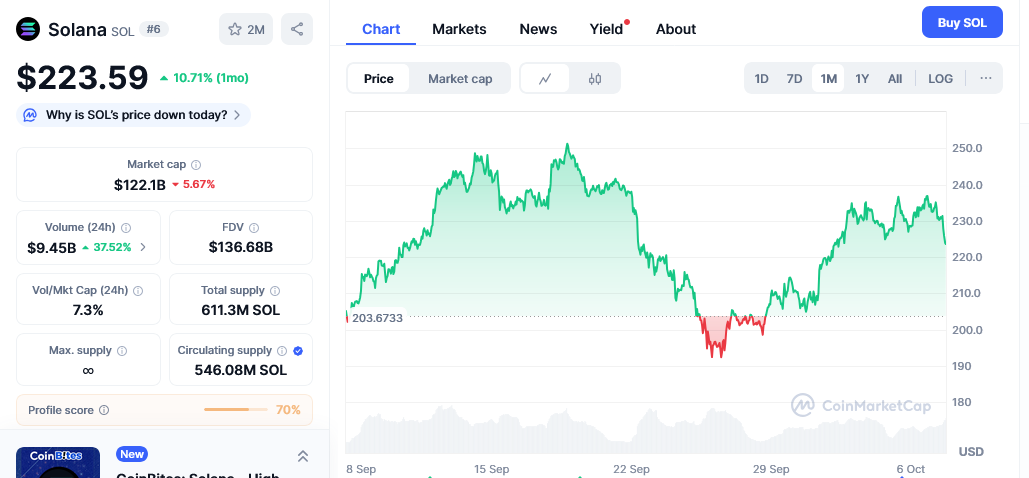The width and height of the screenshot is (1029, 478).
Task: Open the chart more options ellipsis
Action: click(x=985, y=78)
